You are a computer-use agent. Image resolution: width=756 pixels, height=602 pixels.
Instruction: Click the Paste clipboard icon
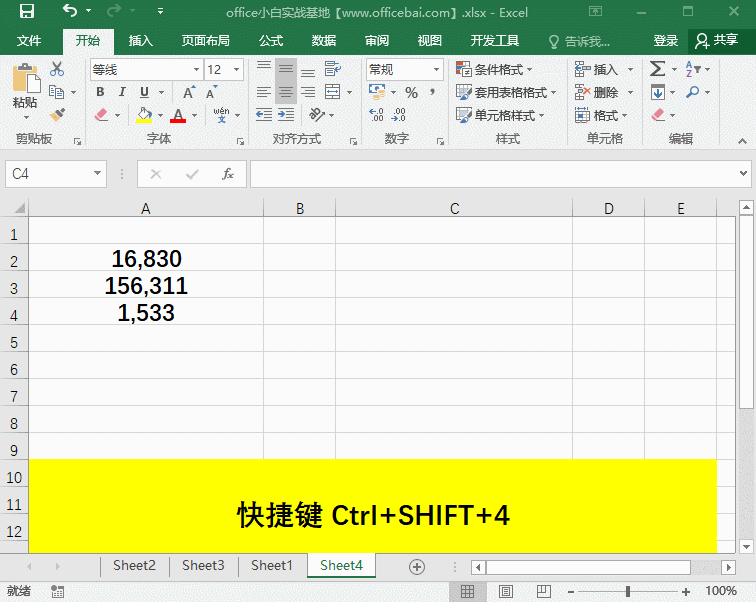[26, 78]
